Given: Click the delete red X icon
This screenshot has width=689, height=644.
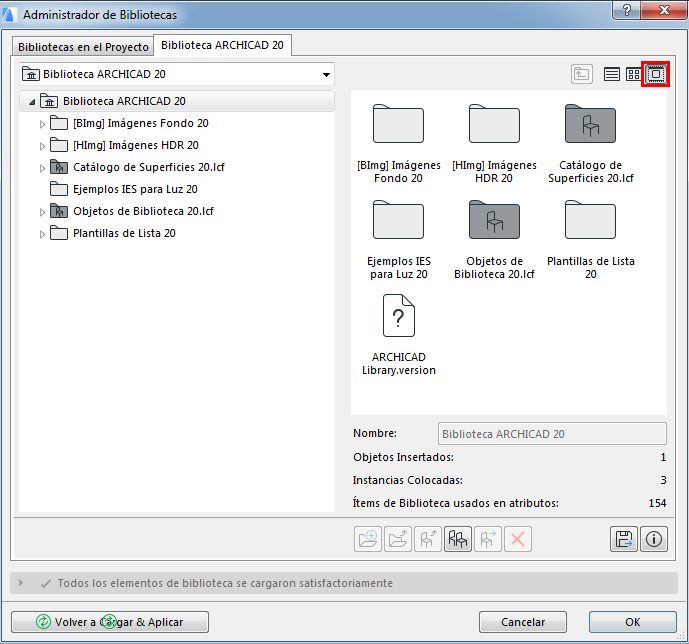Looking at the screenshot, I should click(x=518, y=539).
